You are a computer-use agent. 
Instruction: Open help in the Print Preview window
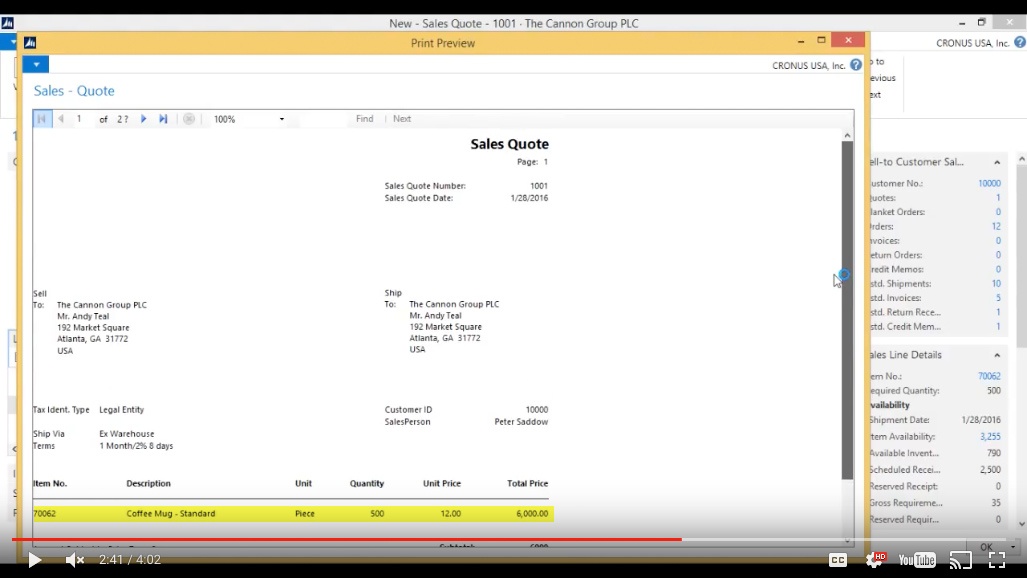[x=856, y=65]
